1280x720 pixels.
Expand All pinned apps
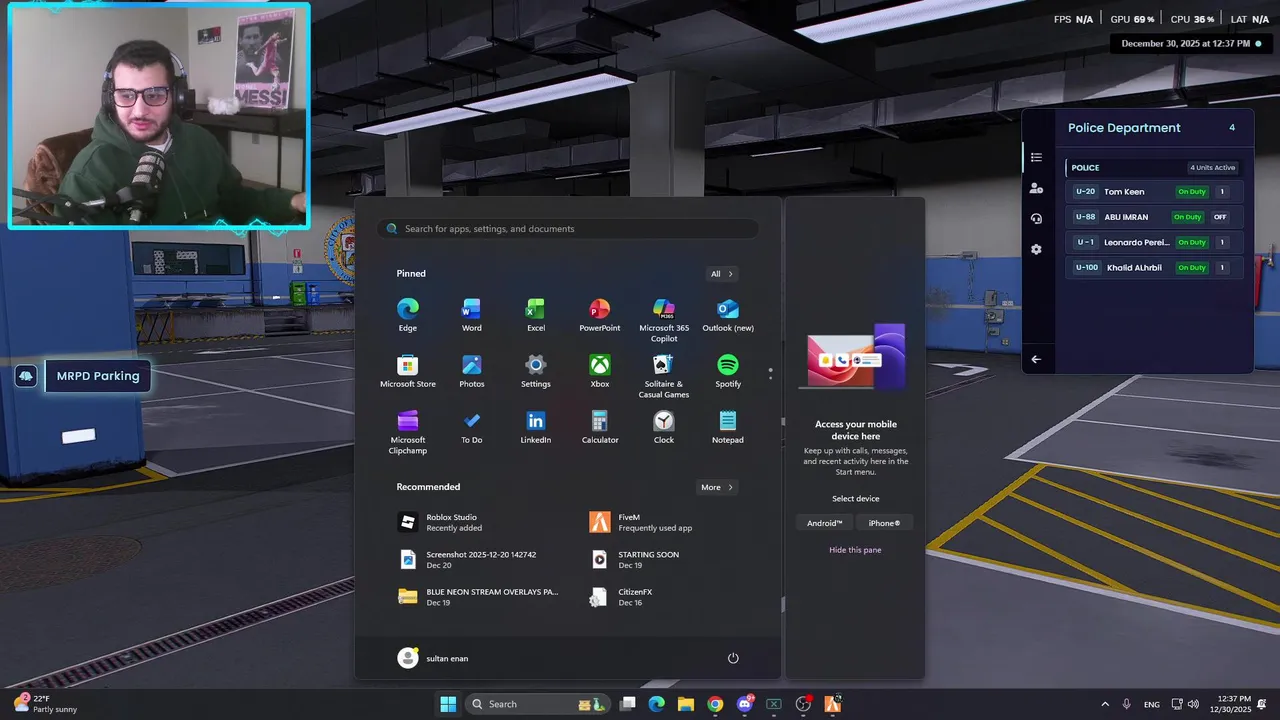click(722, 274)
